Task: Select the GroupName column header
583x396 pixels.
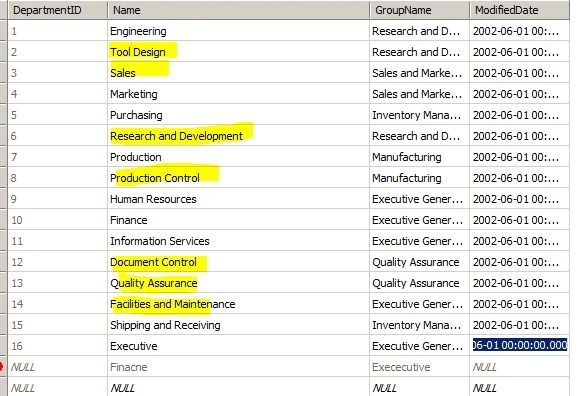Action: tap(419, 10)
